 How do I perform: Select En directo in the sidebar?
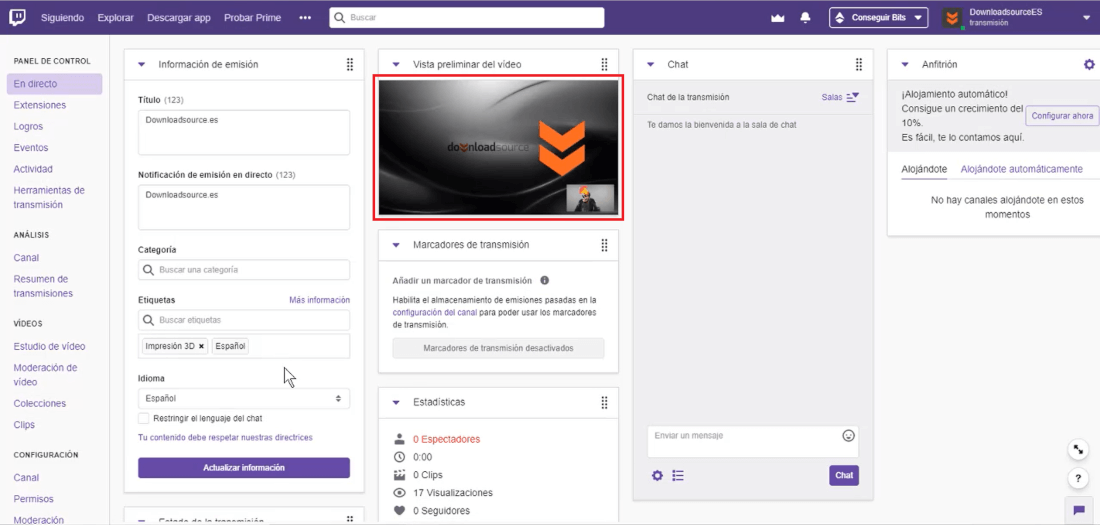coord(55,84)
